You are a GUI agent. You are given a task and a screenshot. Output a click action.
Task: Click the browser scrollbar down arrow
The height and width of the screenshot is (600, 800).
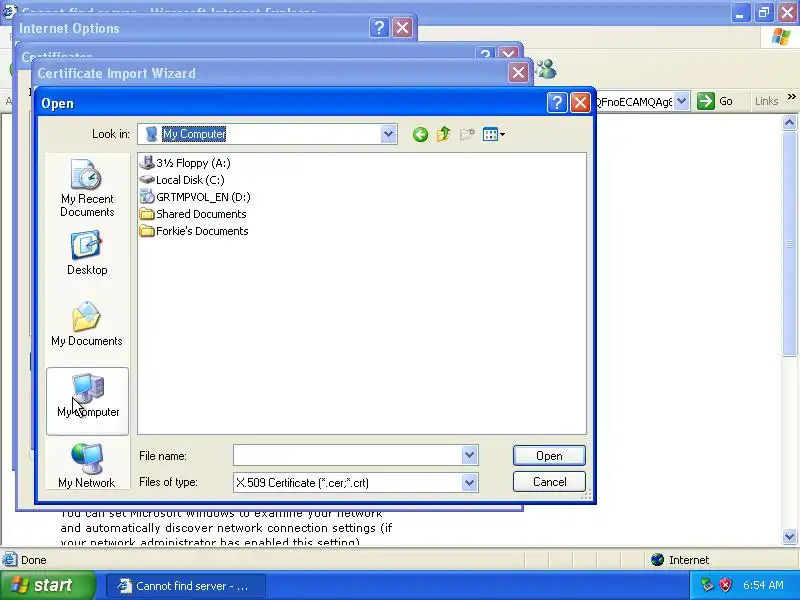(789, 536)
